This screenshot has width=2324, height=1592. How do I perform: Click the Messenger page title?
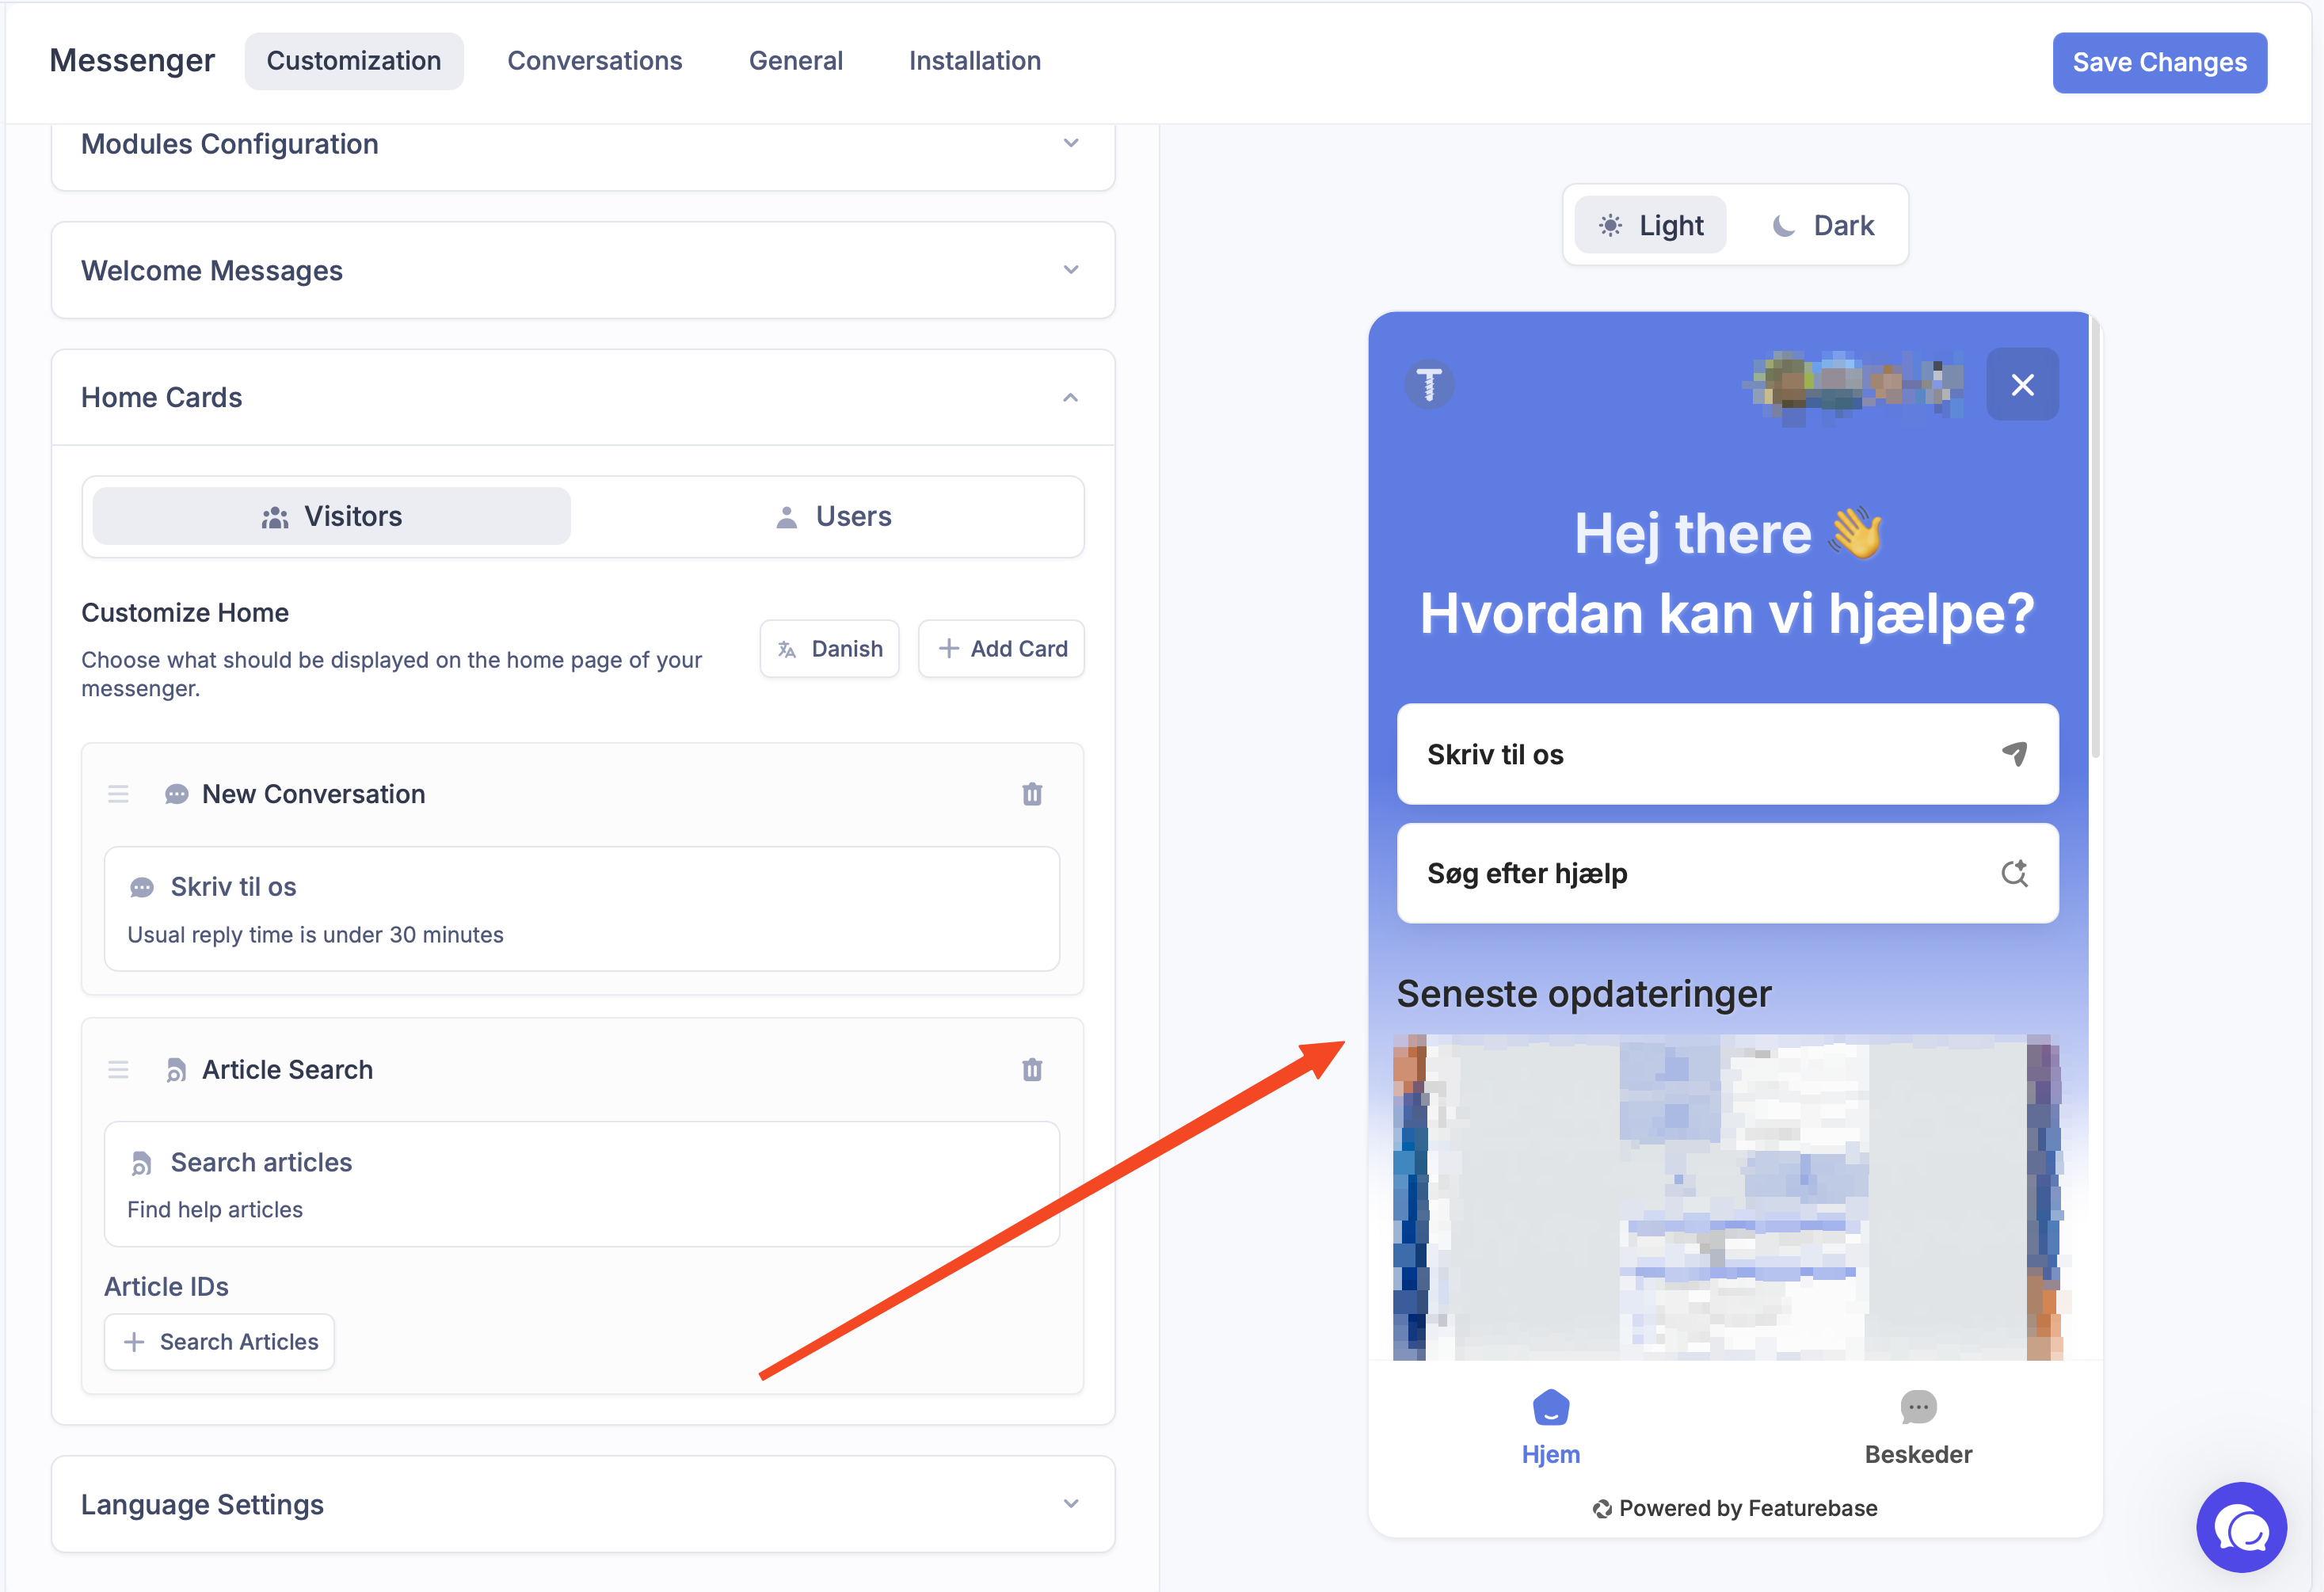[x=132, y=61]
